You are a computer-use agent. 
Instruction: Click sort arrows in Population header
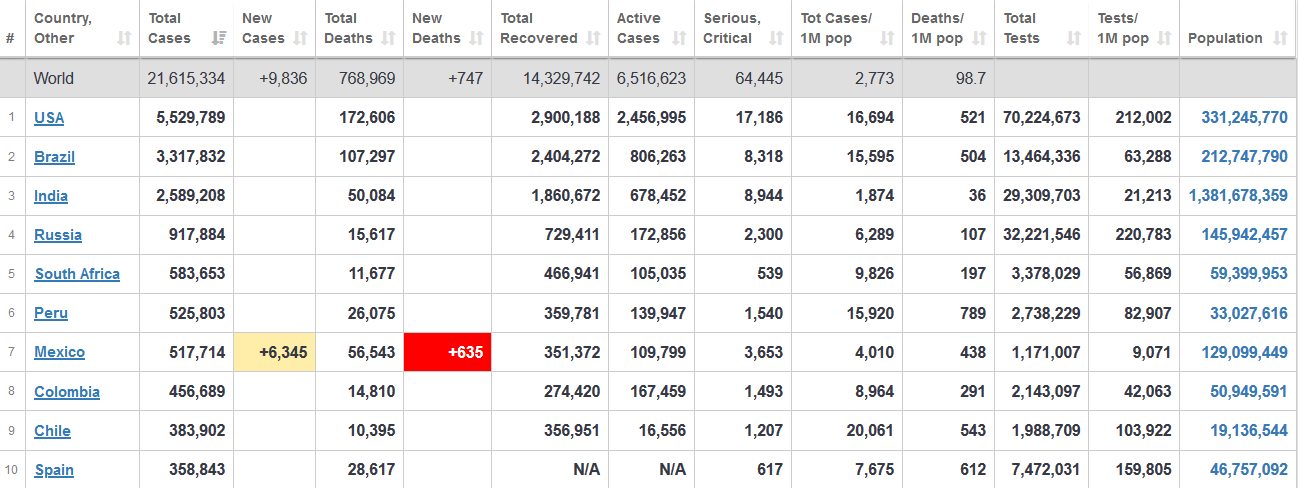click(x=1281, y=39)
